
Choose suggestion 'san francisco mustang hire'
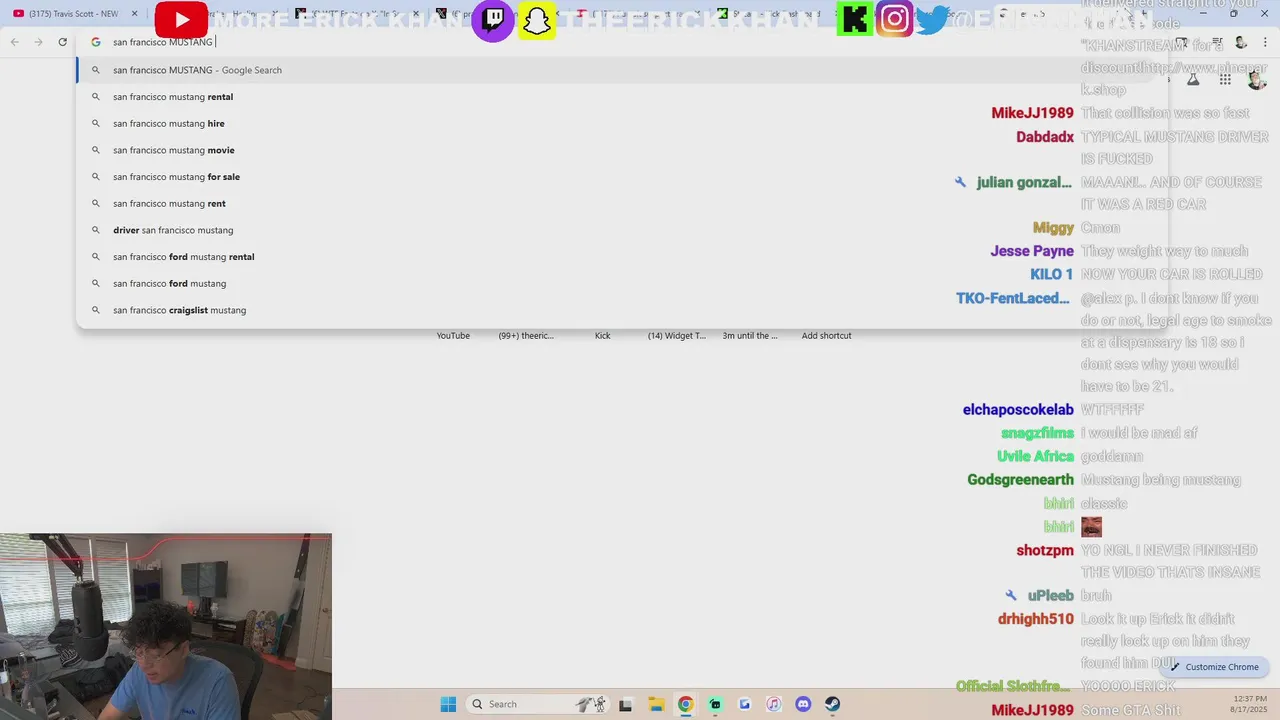620,123
